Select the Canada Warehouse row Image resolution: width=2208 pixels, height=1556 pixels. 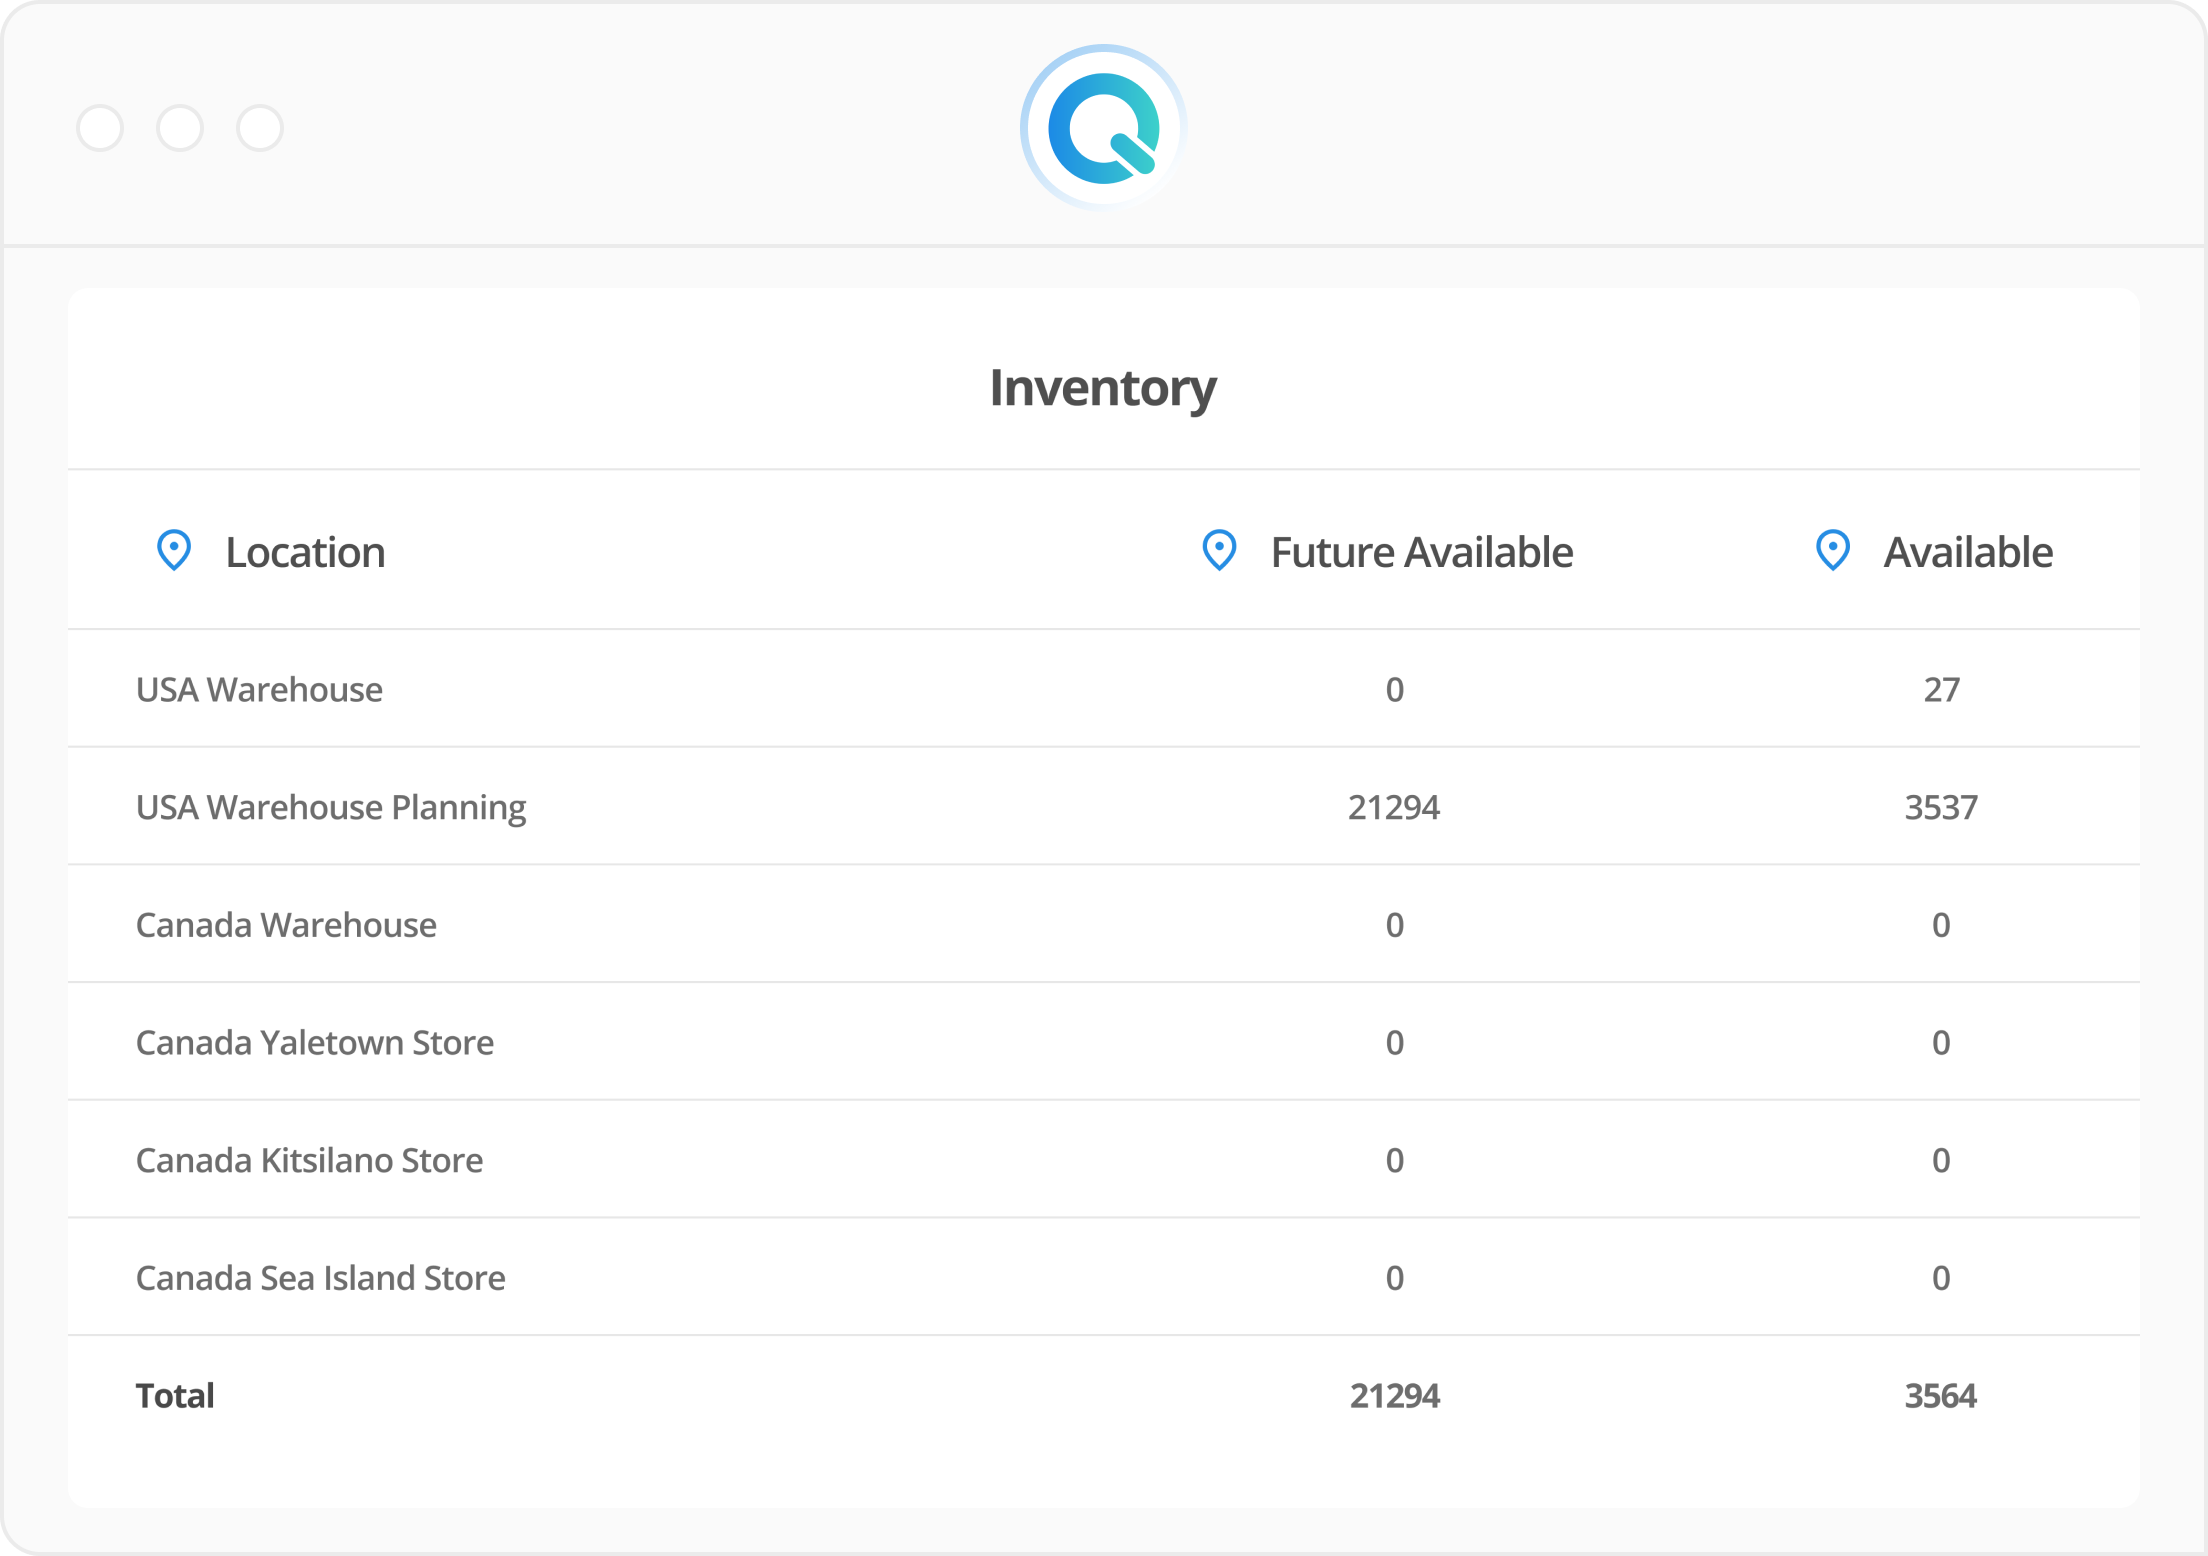point(286,924)
